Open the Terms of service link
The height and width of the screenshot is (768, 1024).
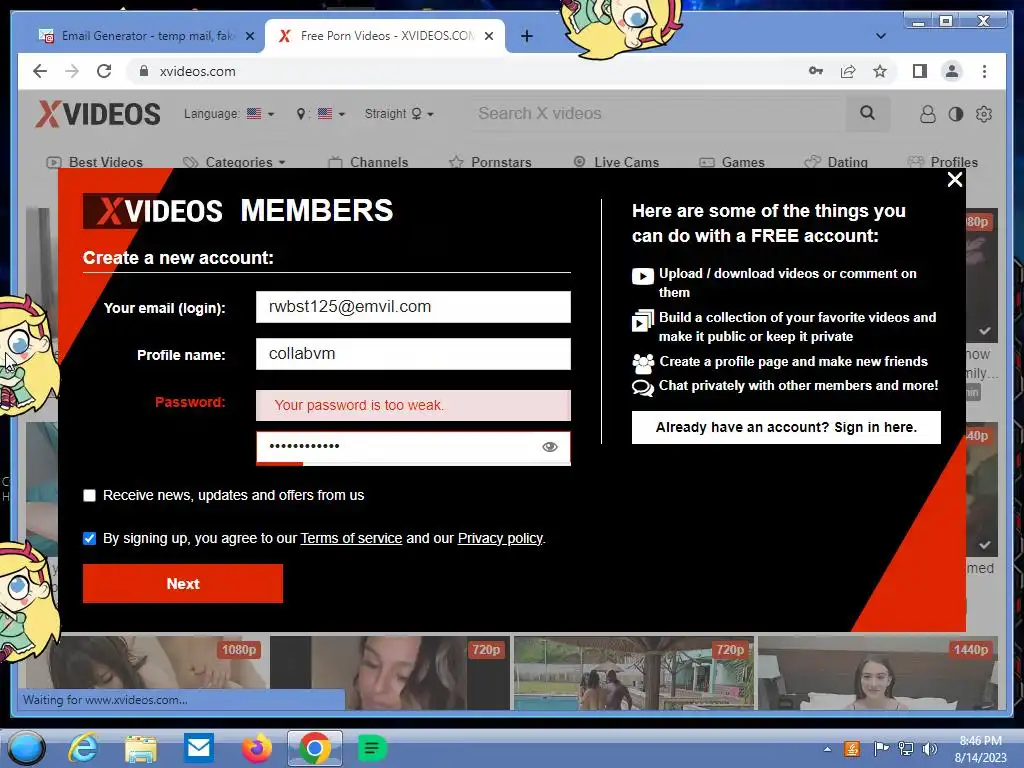click(351, 539)
